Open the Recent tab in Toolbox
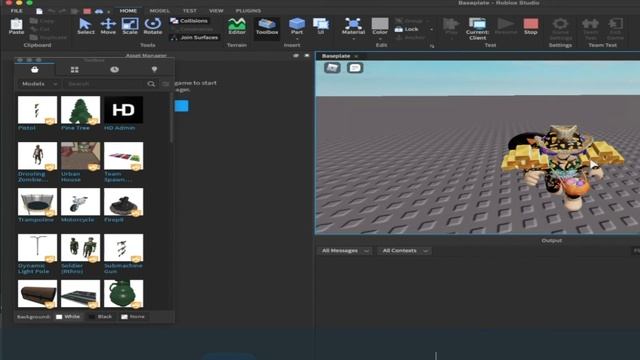Screen dimensions: 640x360 (x=114, y=70)
